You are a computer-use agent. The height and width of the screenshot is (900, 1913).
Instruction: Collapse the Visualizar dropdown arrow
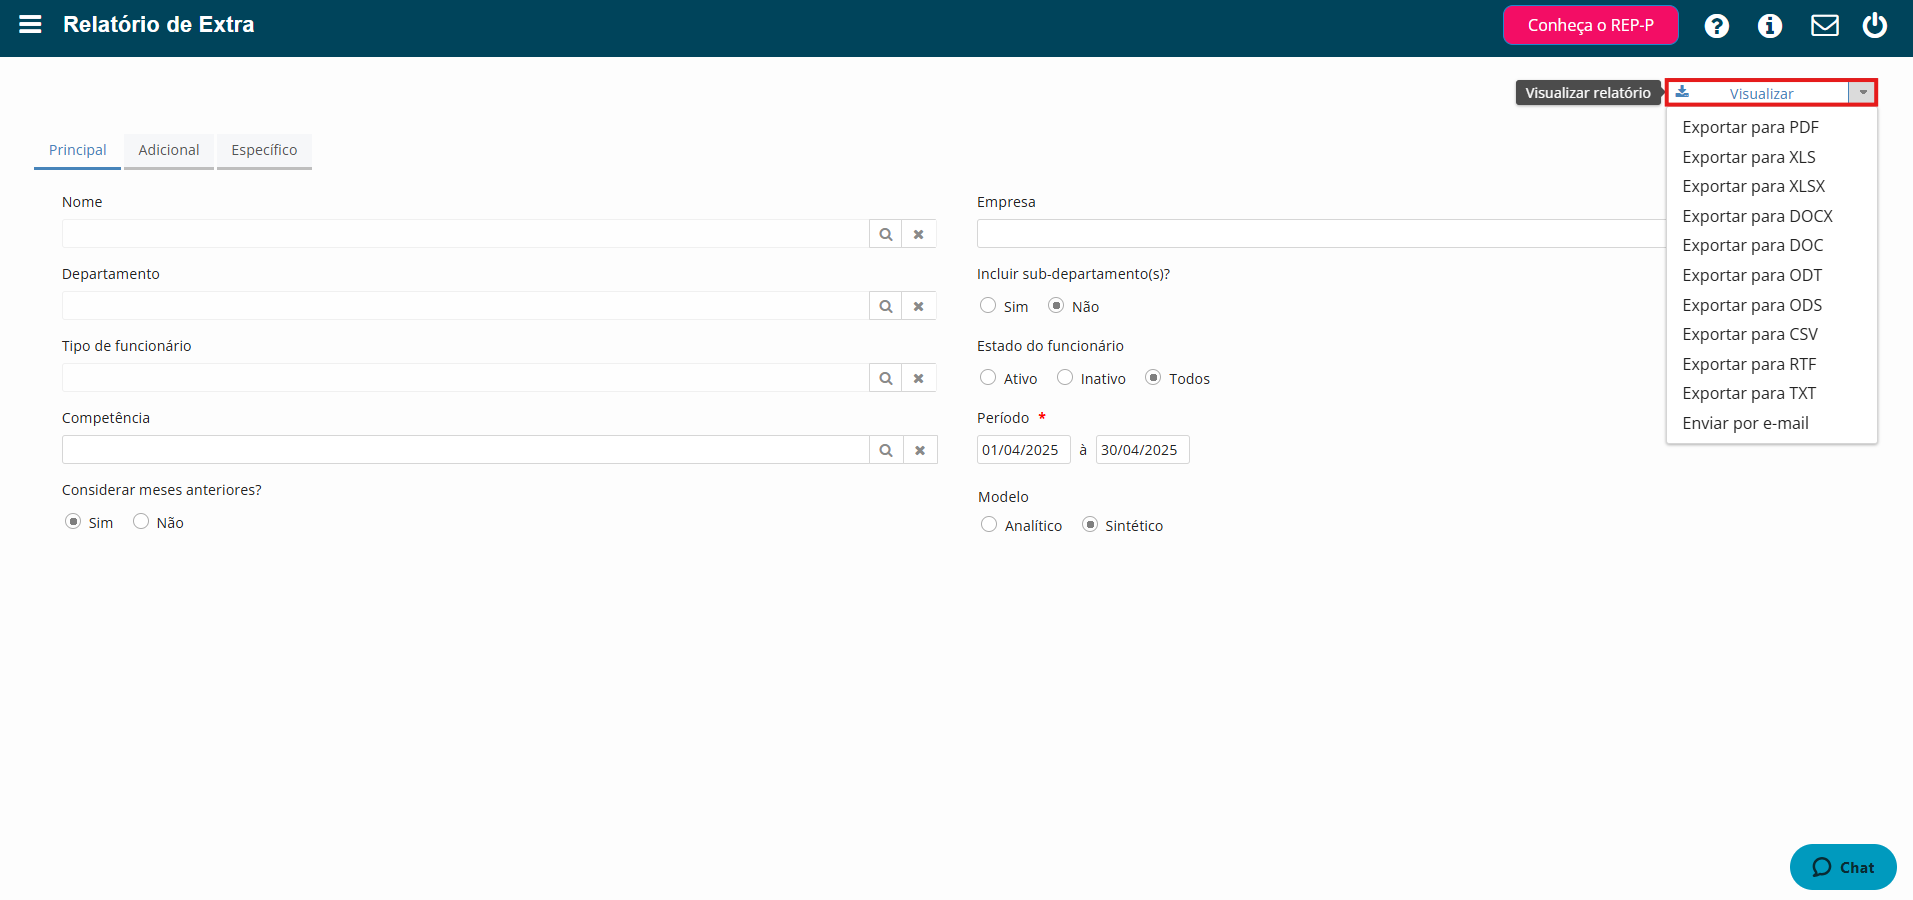coord(1862,92)
